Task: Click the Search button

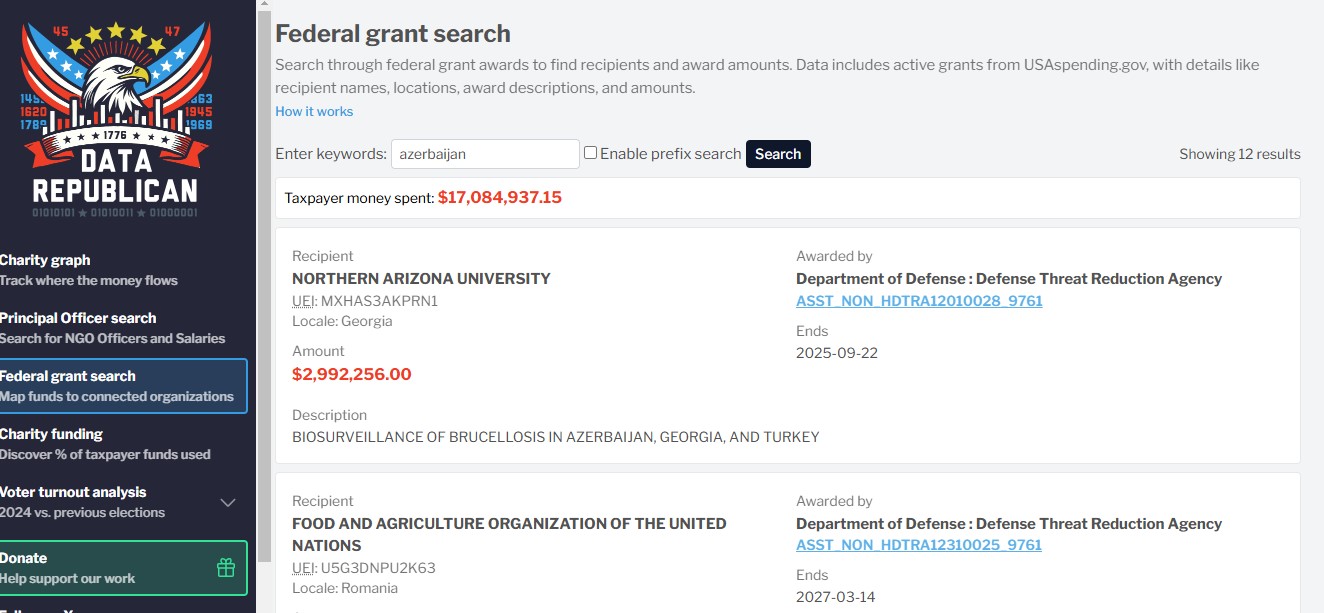Action: point(778,154)
